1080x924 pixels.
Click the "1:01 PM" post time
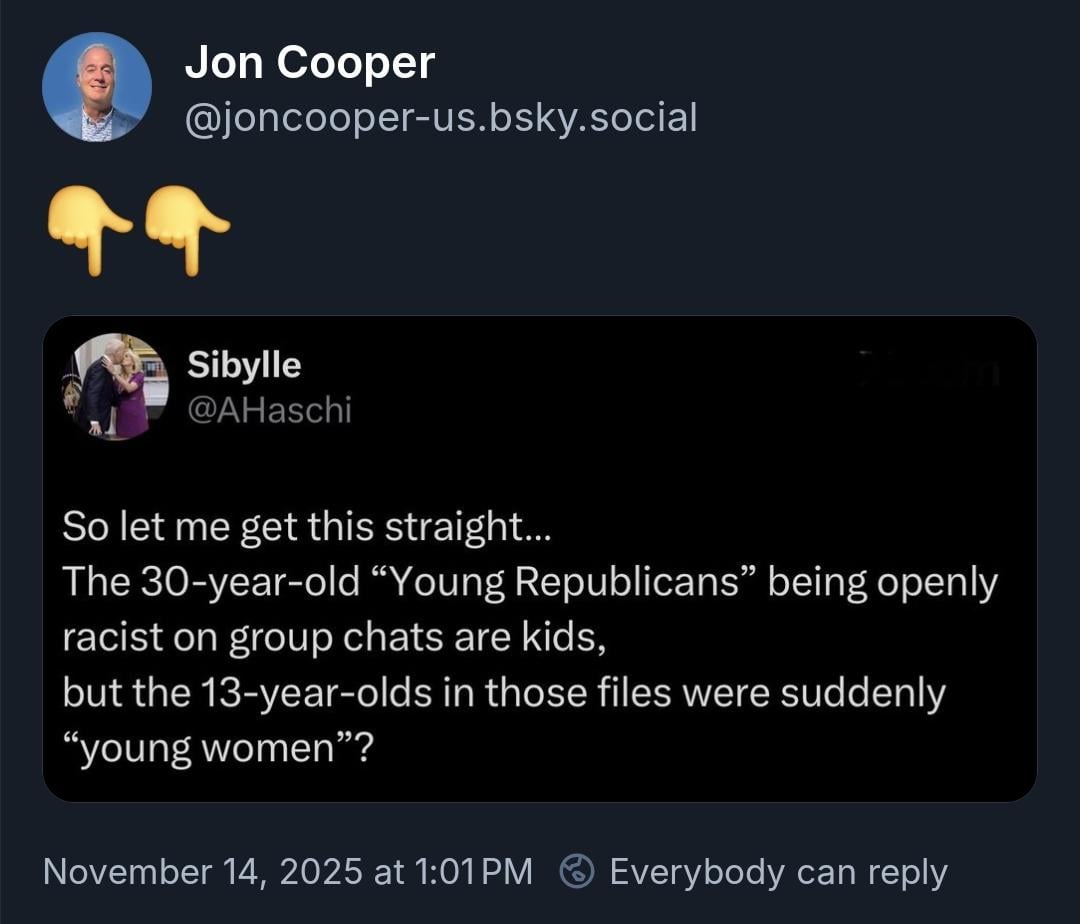coord(471,872)
